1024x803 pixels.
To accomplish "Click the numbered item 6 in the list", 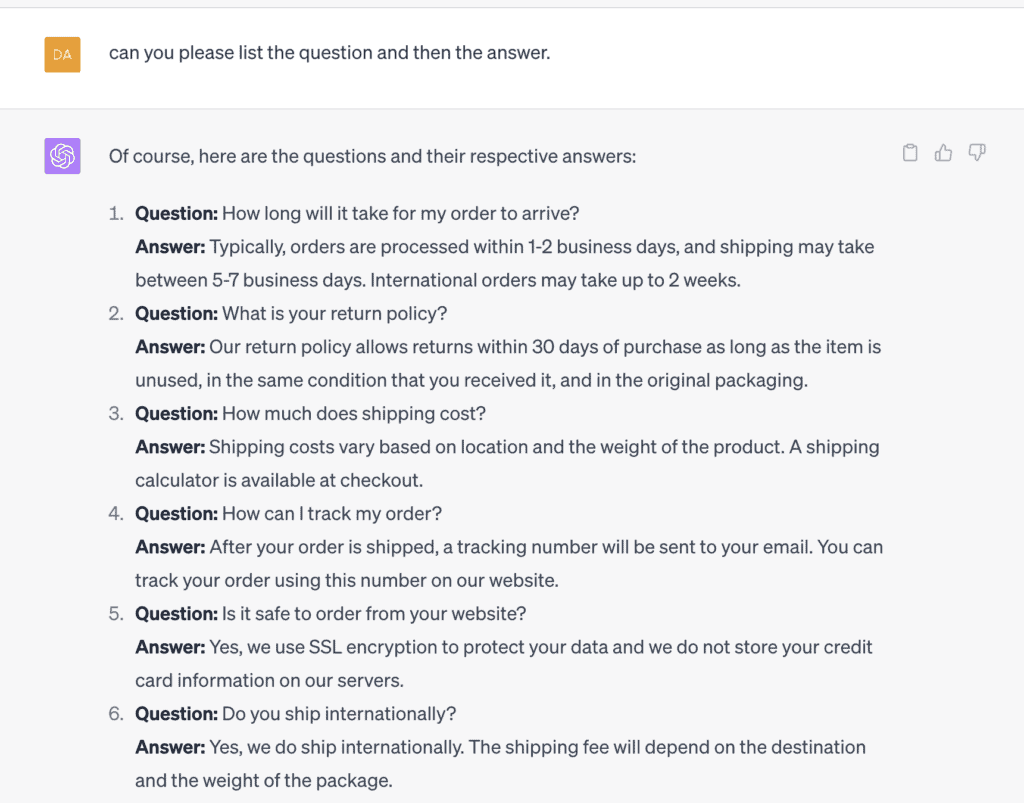I will [x=115, y=713].
